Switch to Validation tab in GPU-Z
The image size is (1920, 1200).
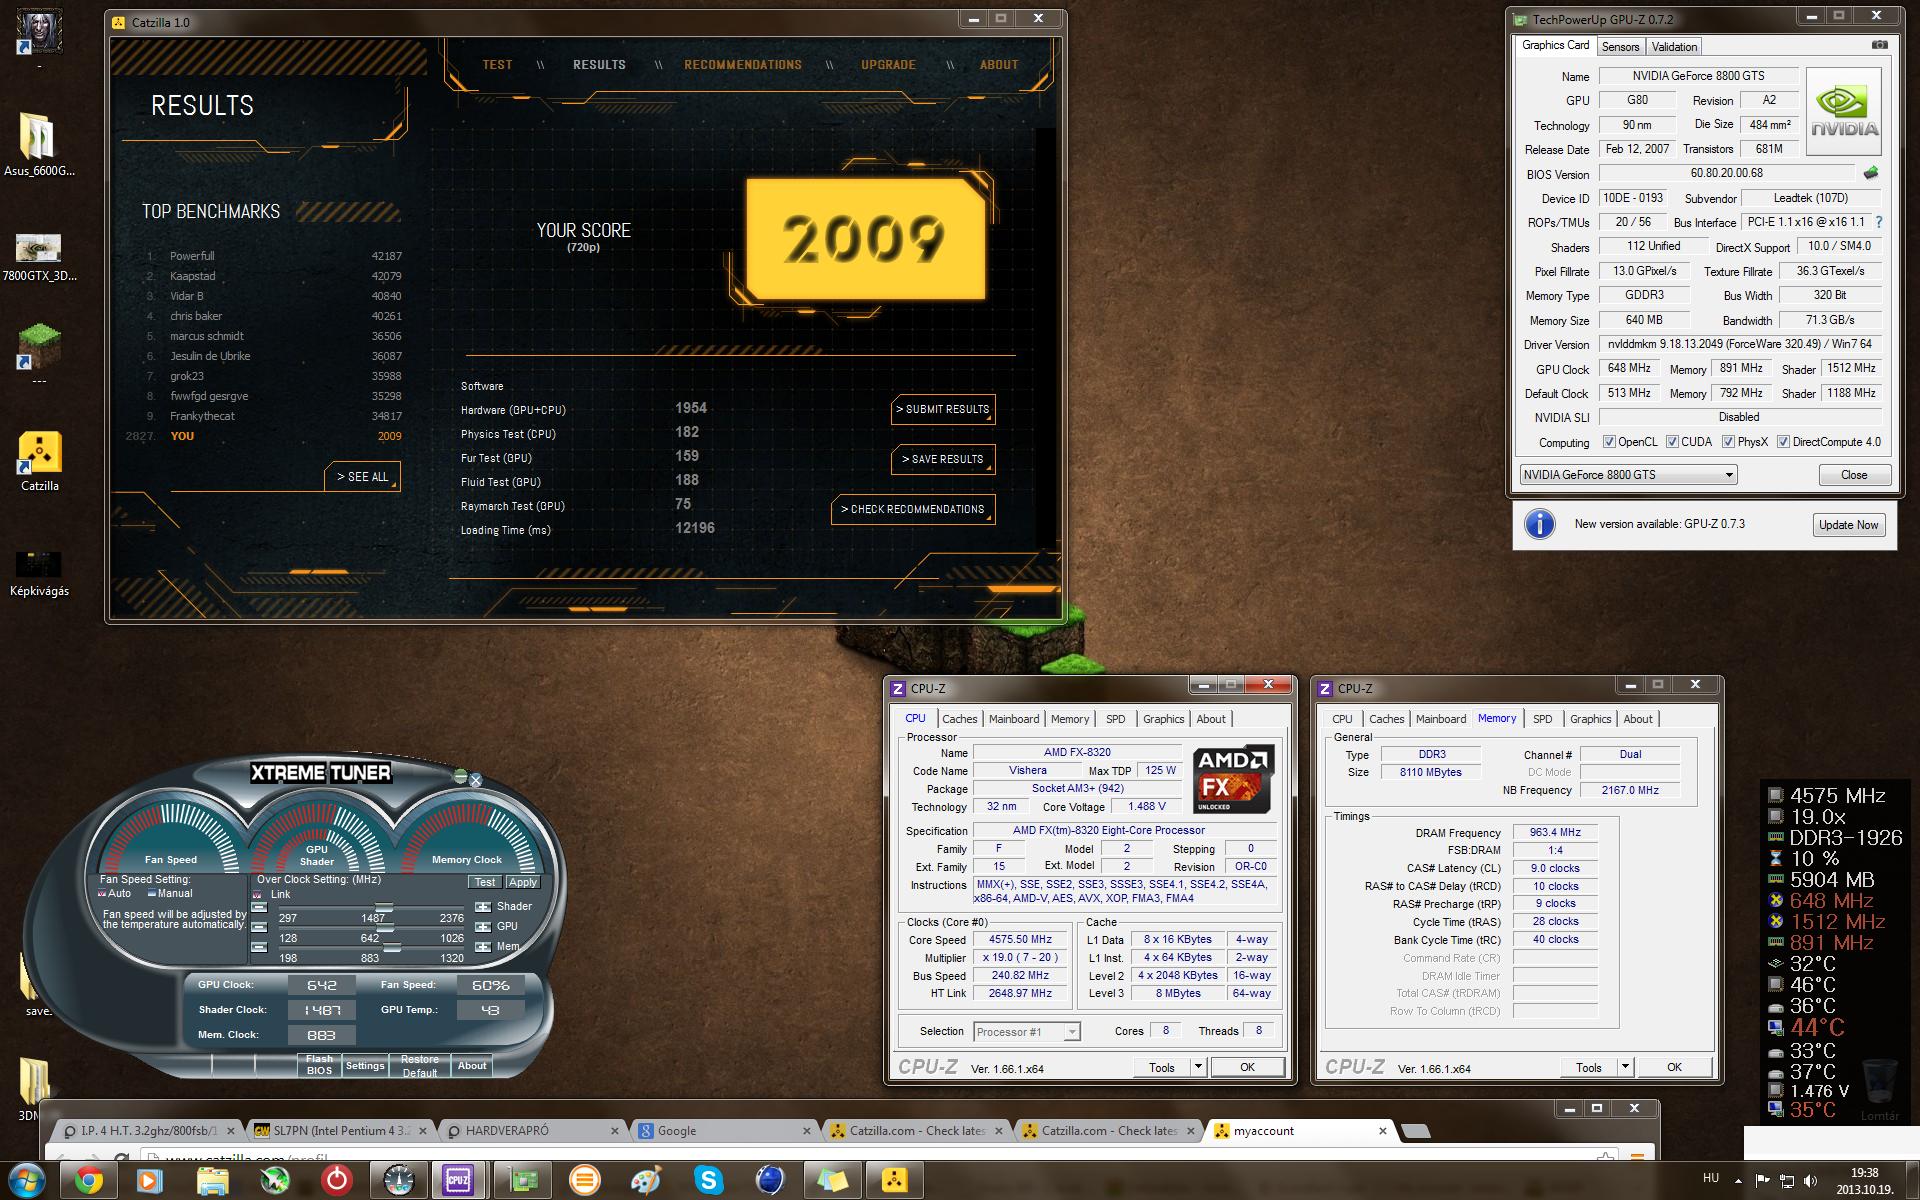pos(1674,47)
